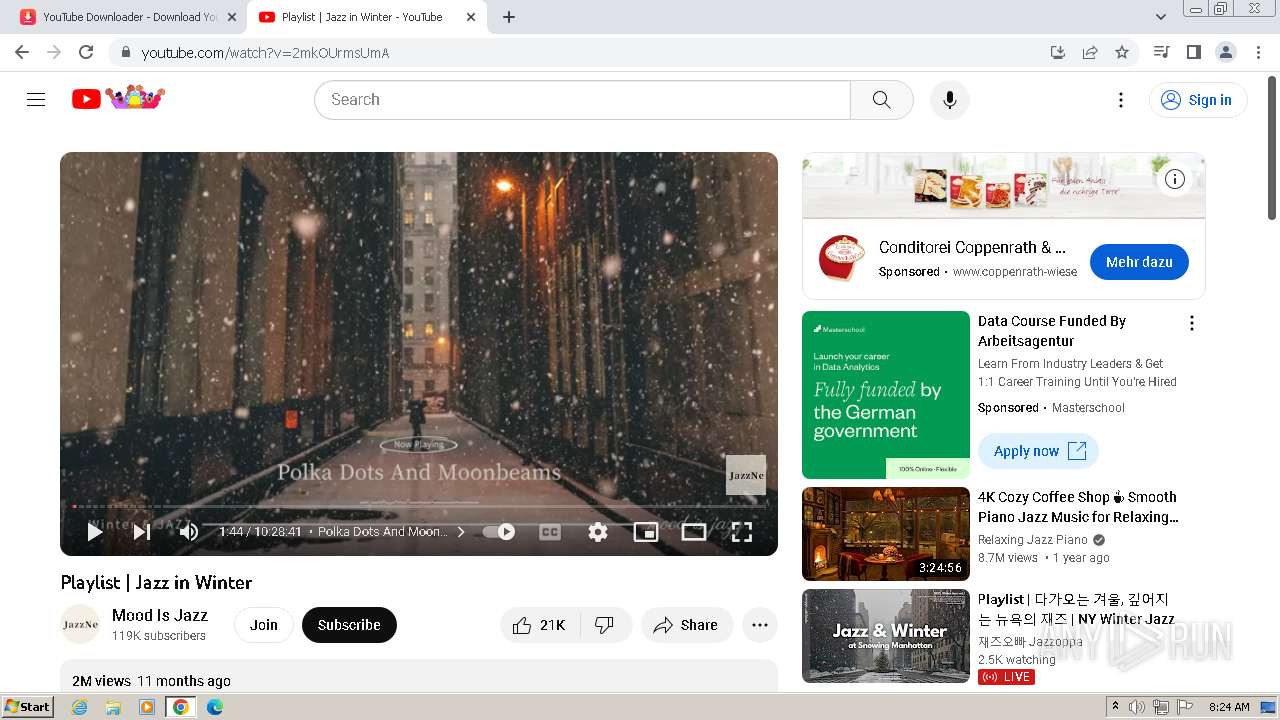
Task: Open the Mood Is Jazz channel avatar
Action: [x=80, y=625]
